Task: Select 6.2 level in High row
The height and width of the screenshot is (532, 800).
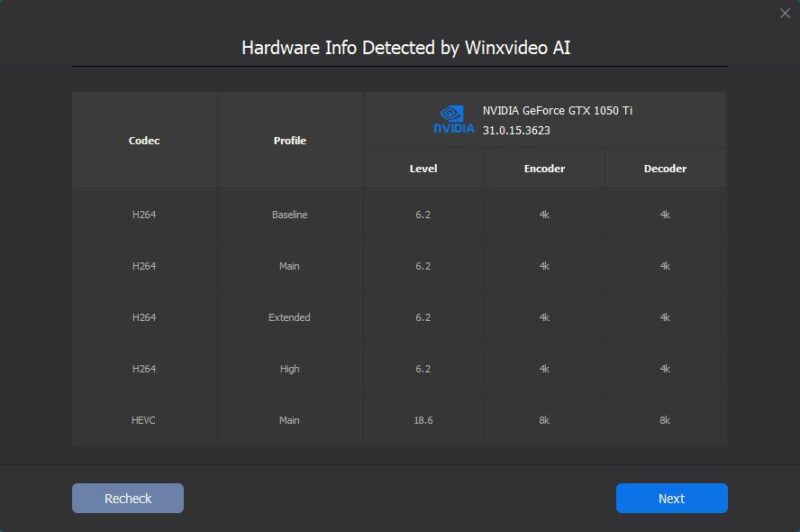Action: [423, 369]
